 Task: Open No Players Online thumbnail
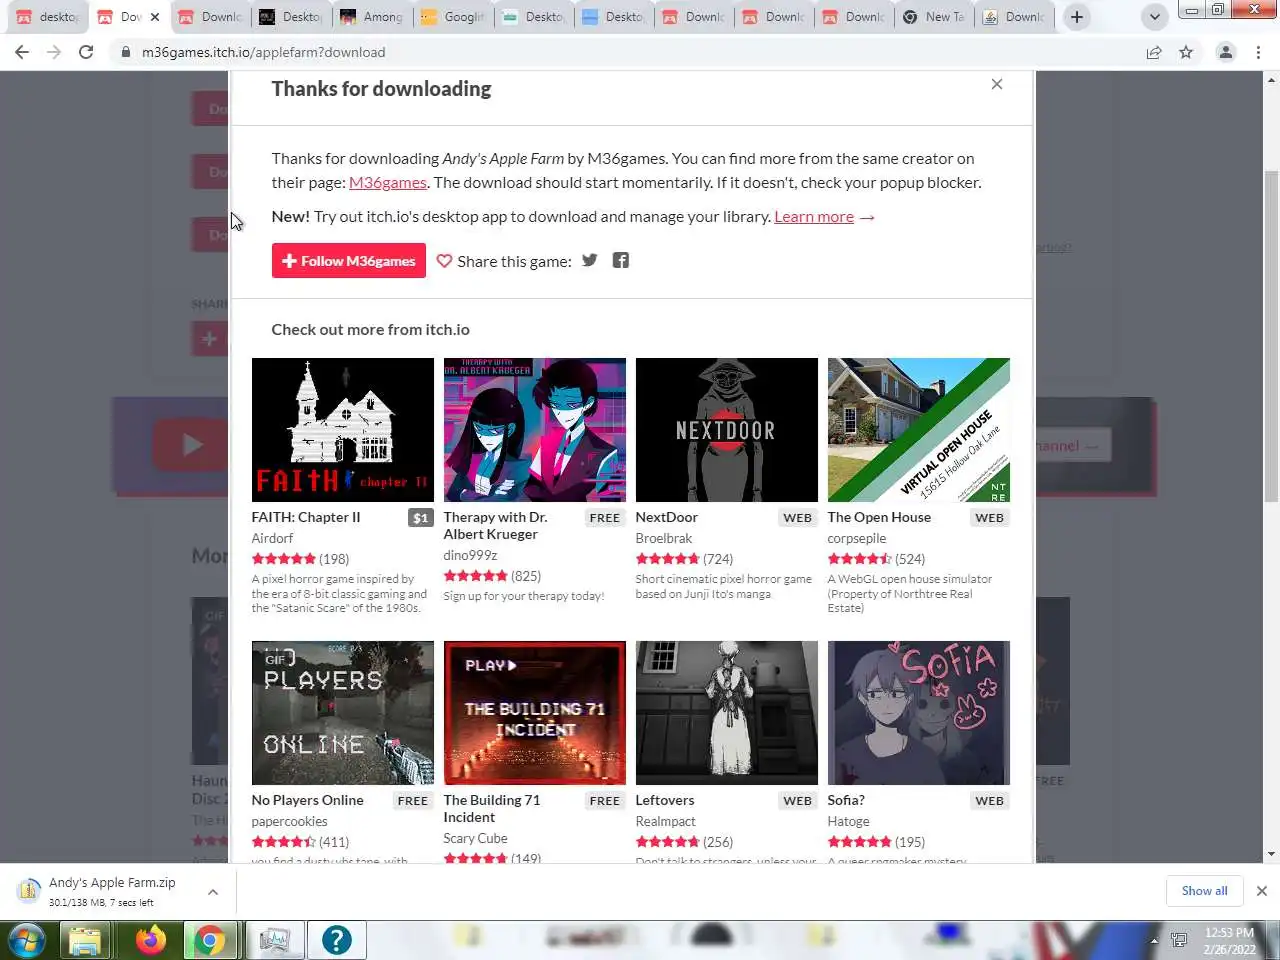343,713
